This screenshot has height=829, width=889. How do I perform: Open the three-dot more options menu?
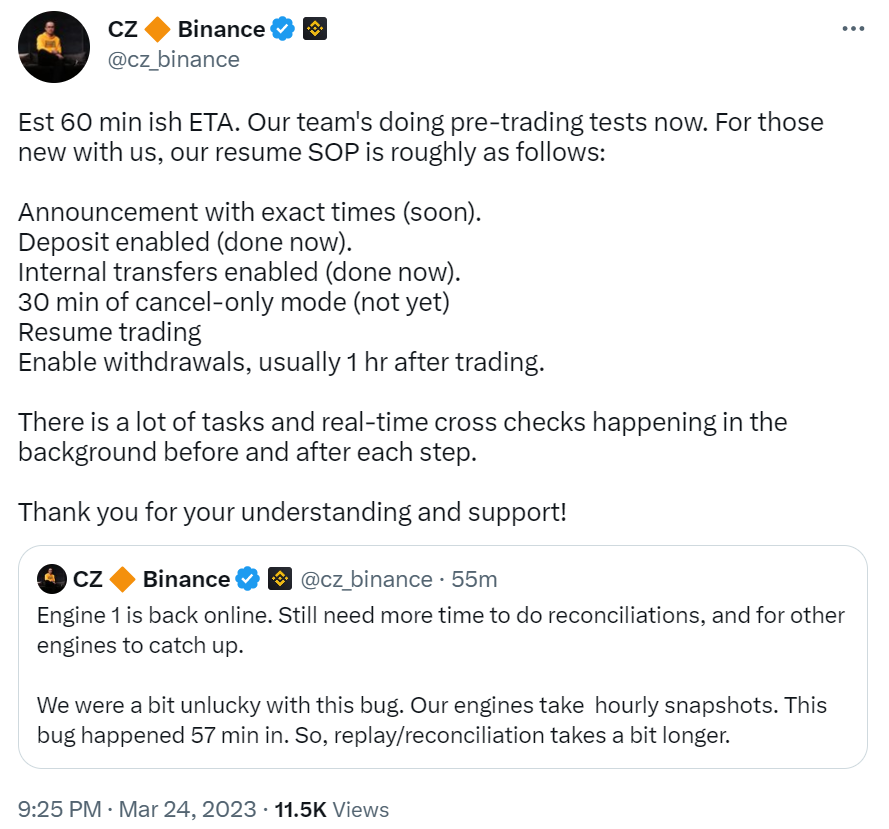tap(852, 28)
